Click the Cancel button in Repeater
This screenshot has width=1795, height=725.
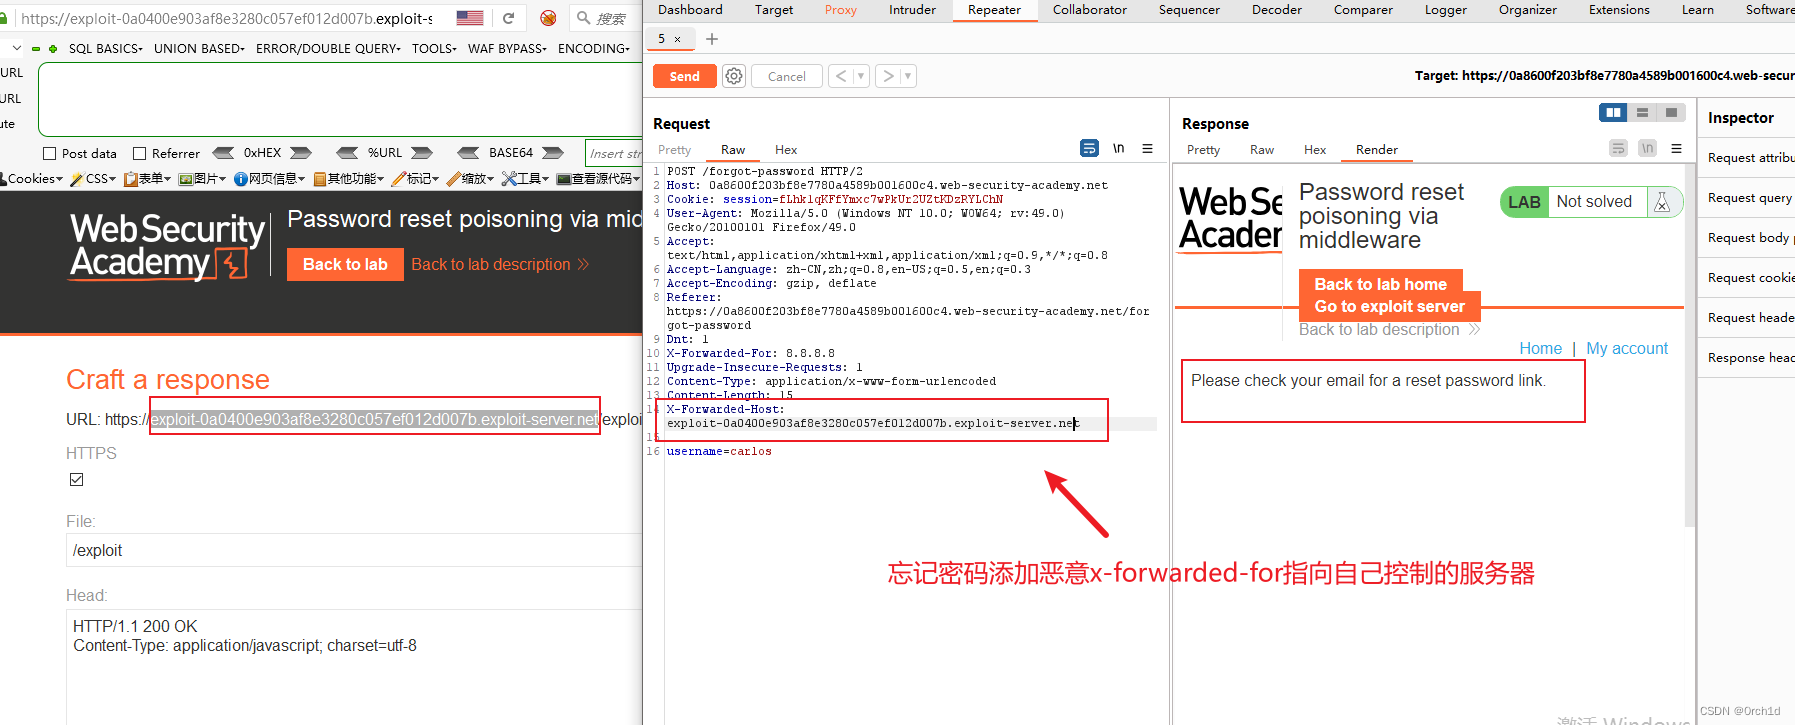tap(787, 76)
